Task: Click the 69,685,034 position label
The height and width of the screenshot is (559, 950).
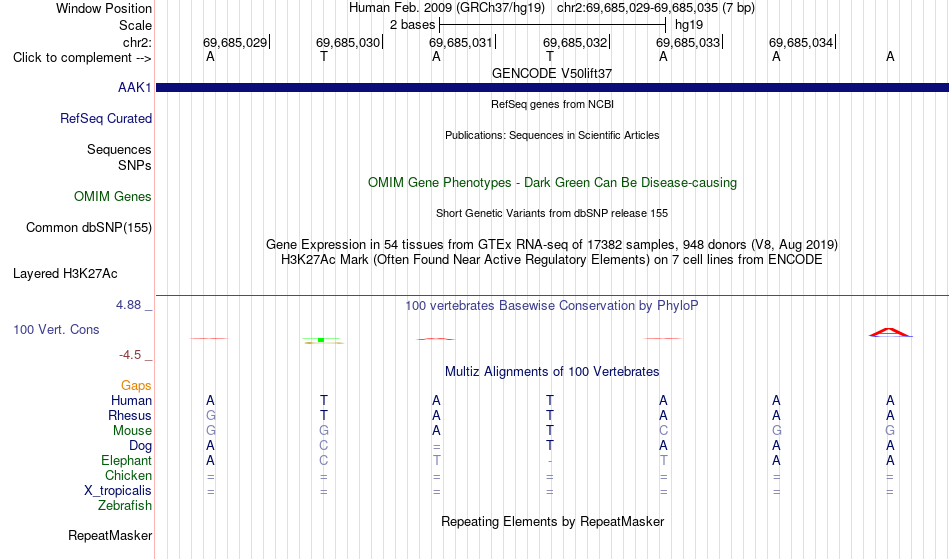Action: pyautogui.click(x=801, y=43)
